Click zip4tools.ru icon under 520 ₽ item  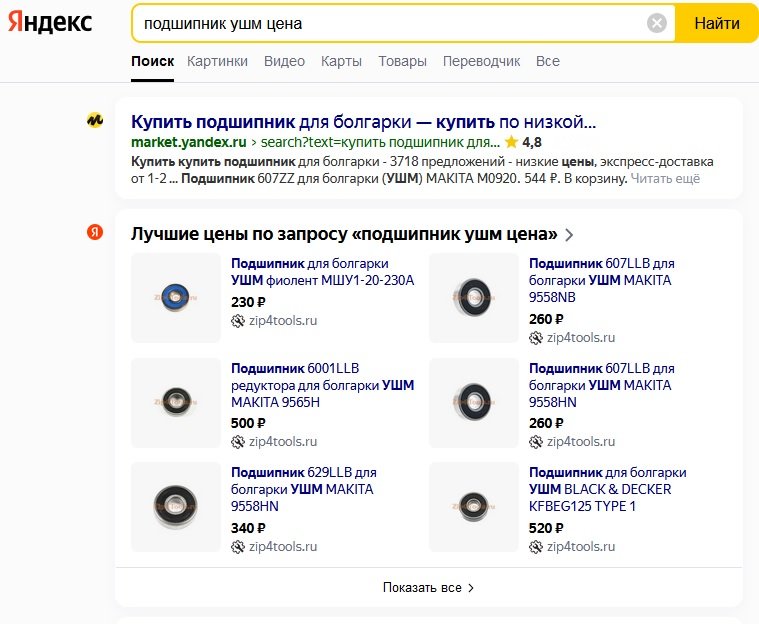click(x=536, y=547)
